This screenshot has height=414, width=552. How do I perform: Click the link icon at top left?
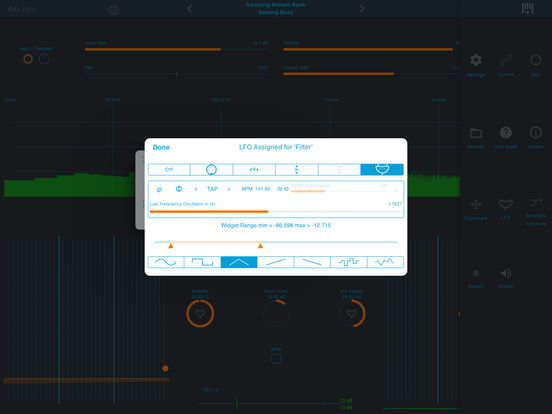(x=13, y=9)
